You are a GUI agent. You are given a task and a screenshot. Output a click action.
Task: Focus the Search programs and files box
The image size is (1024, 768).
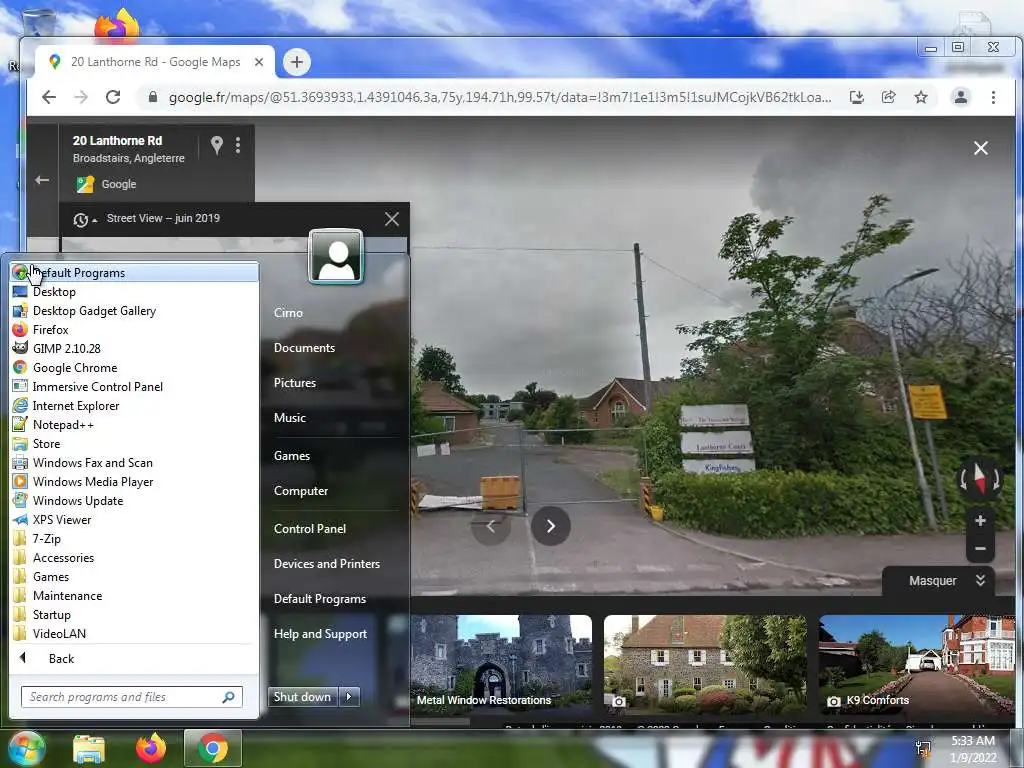point(131,697)
